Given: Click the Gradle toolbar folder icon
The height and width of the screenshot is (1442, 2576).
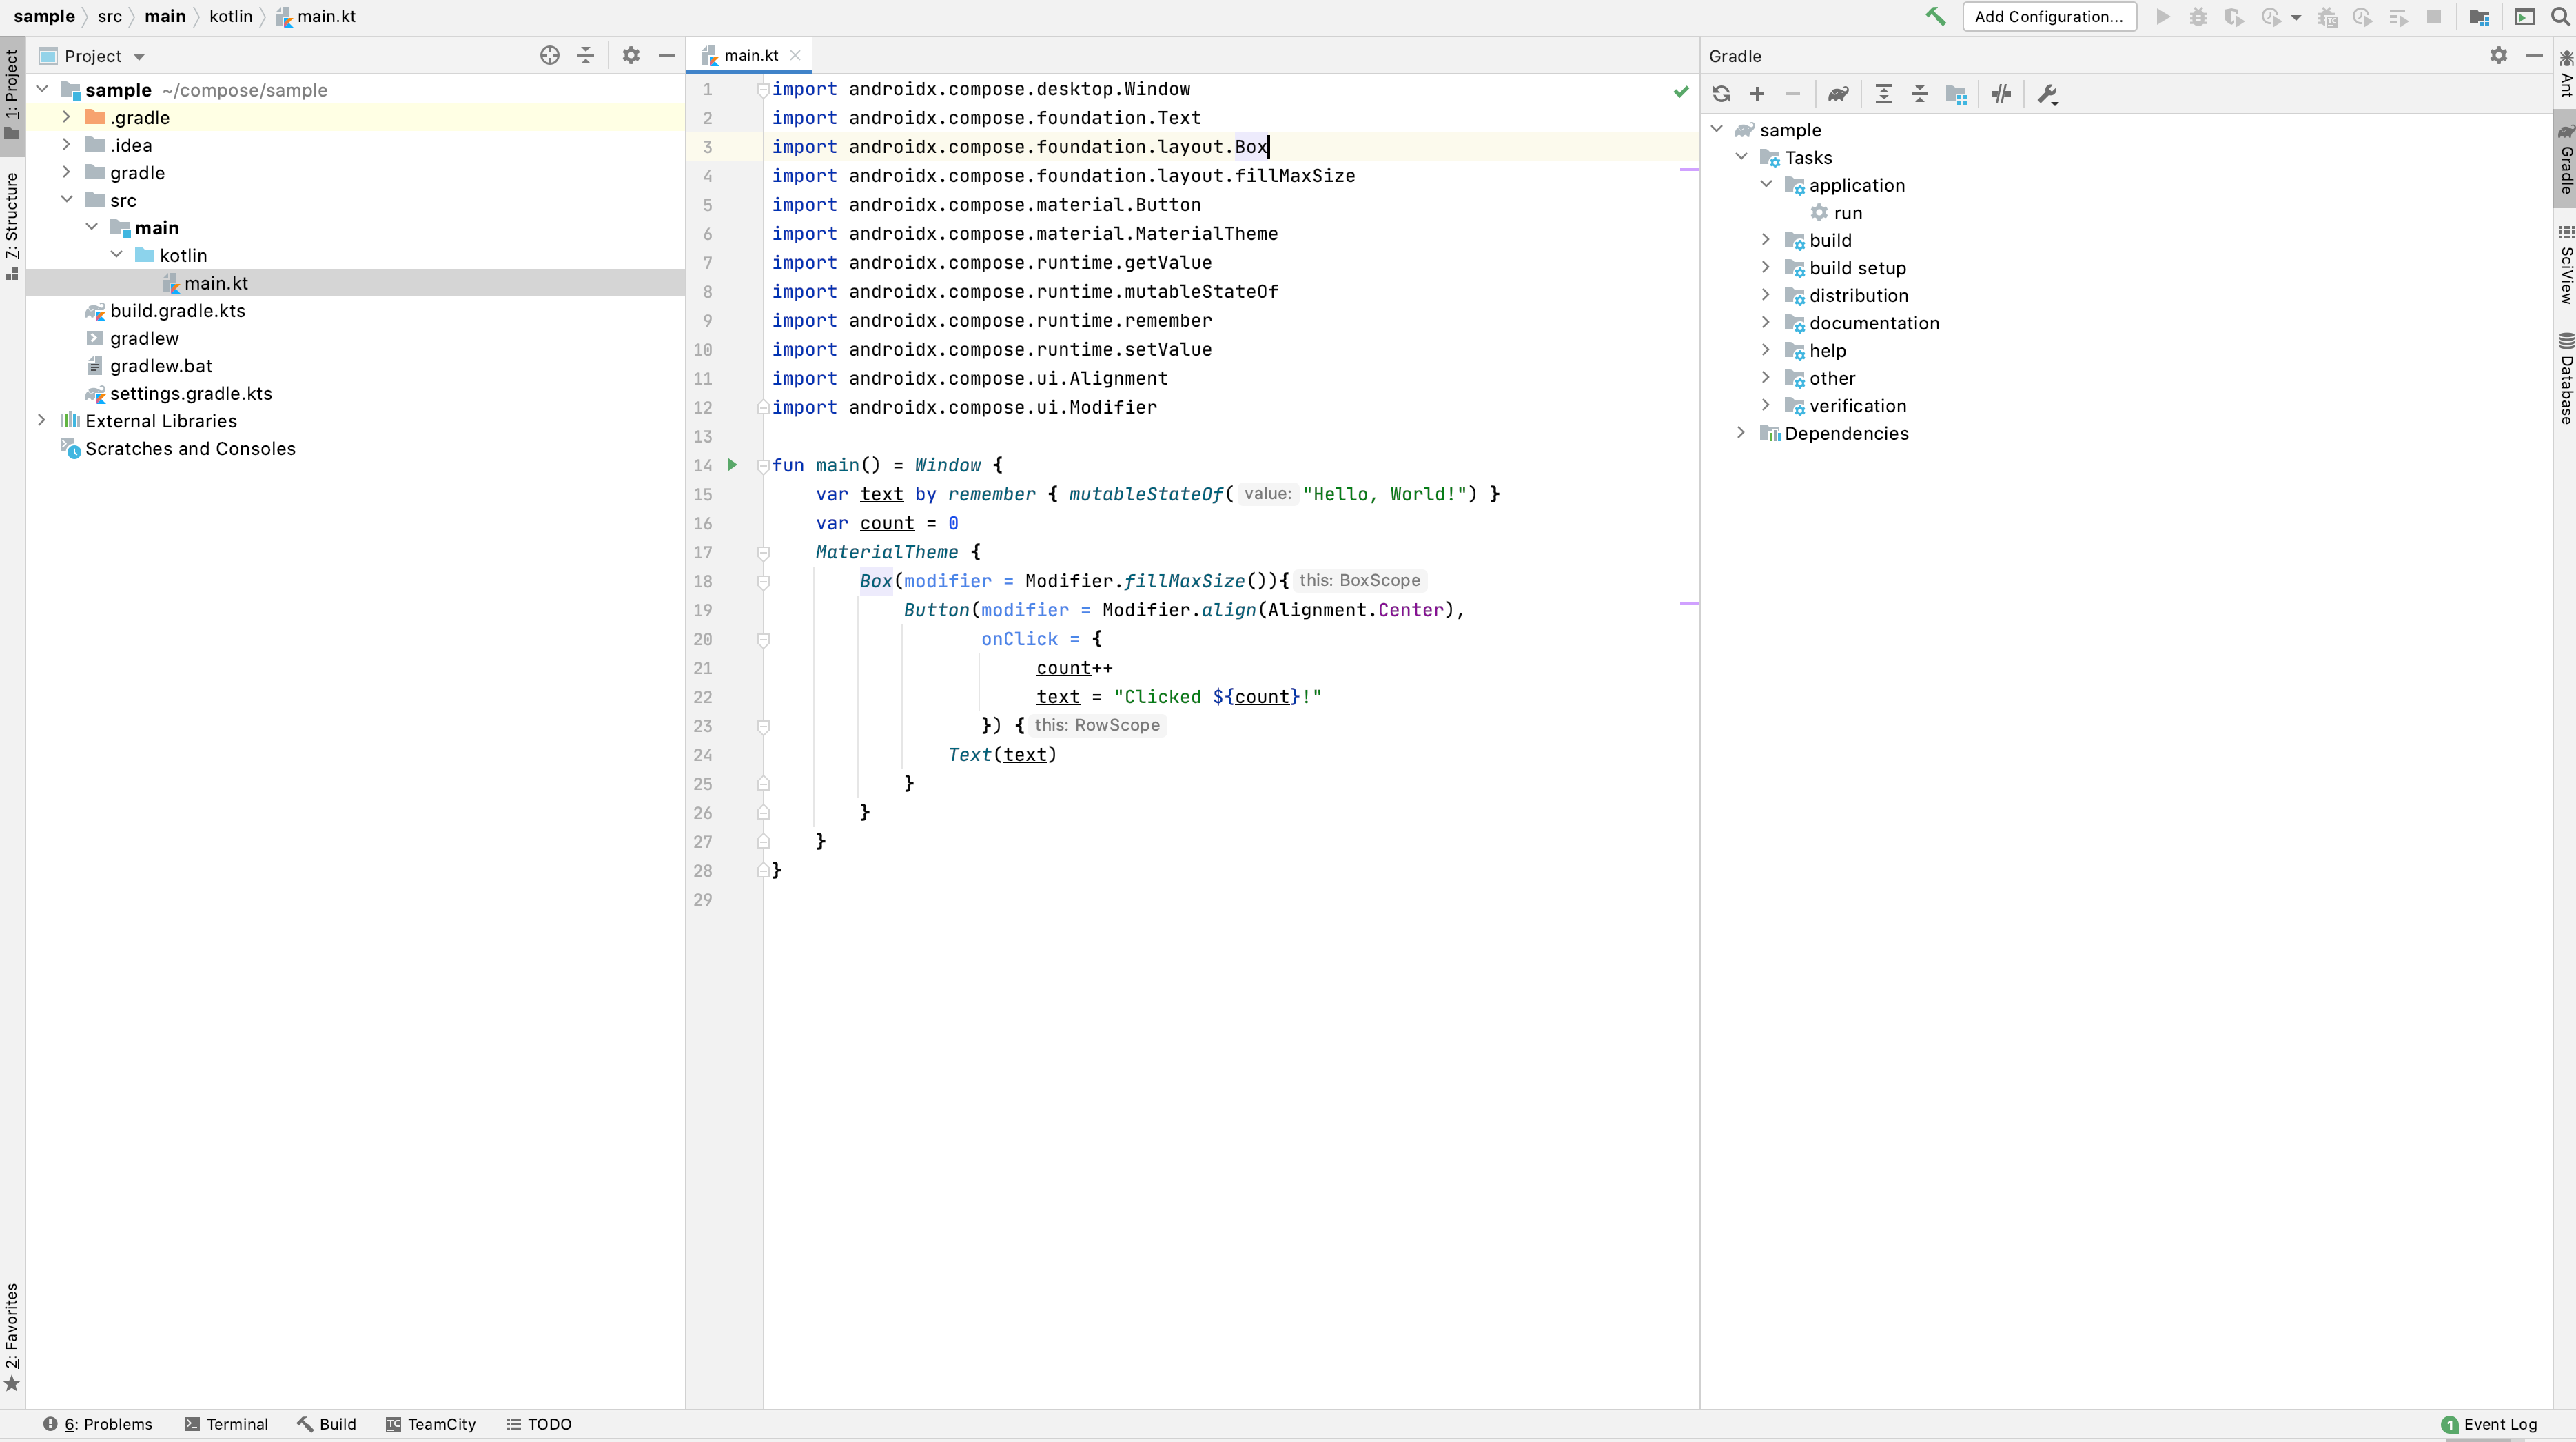Looking at the screenshot, I should [x=1957, y=94].
